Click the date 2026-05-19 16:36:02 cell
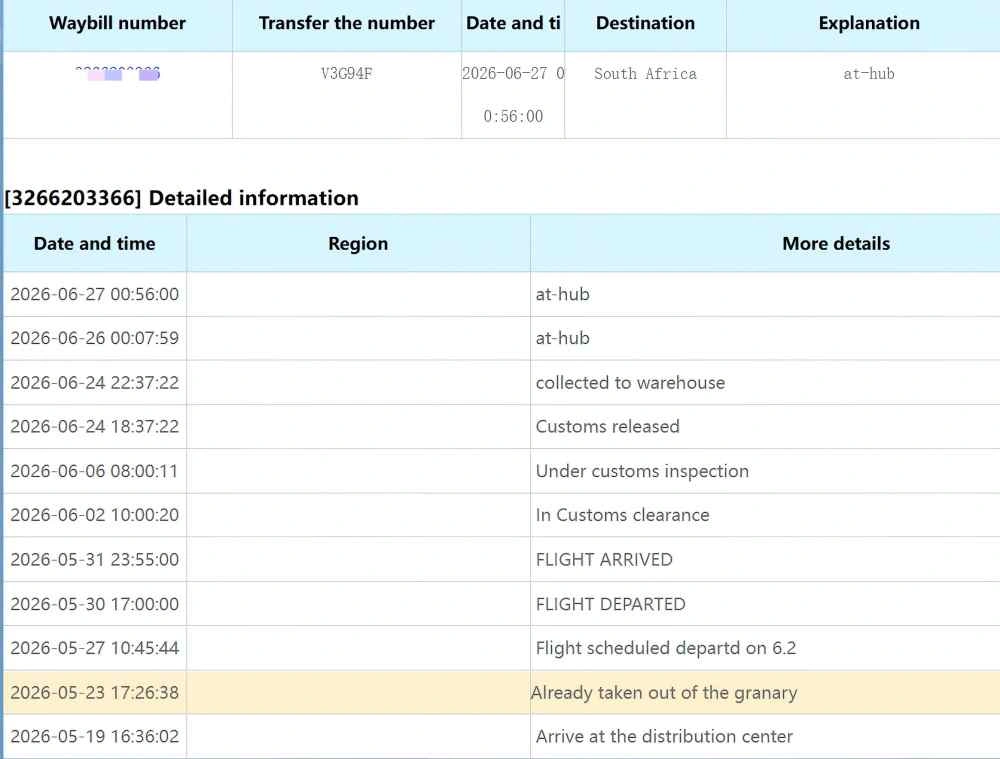 [94, 736]
